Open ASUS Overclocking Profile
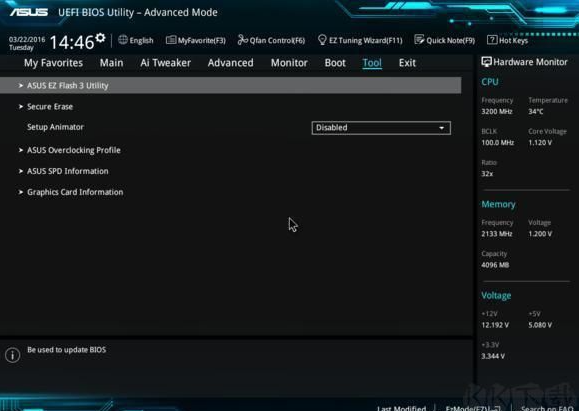The height and width of the screenshot is (411, 581). 74,150
